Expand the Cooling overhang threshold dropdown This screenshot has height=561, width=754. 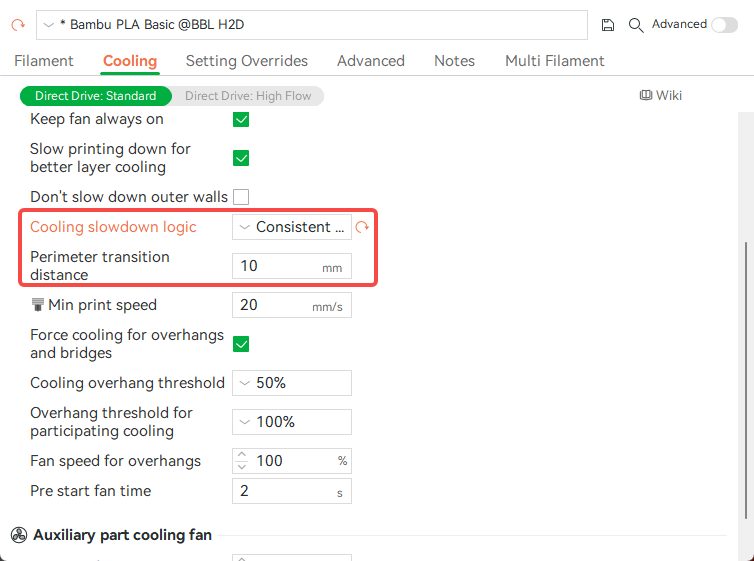click(292, 383)
